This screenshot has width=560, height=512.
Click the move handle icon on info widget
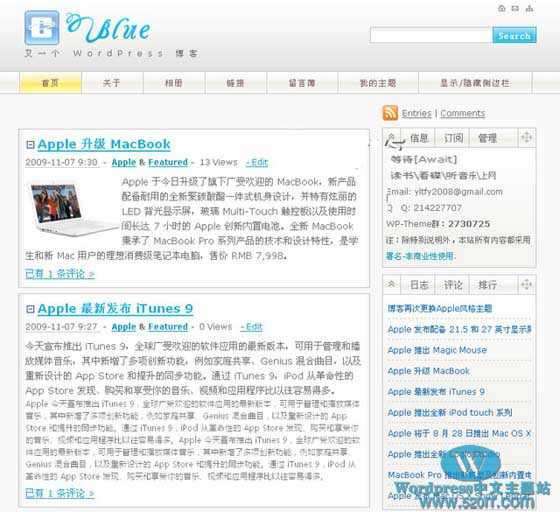[526, 137]
